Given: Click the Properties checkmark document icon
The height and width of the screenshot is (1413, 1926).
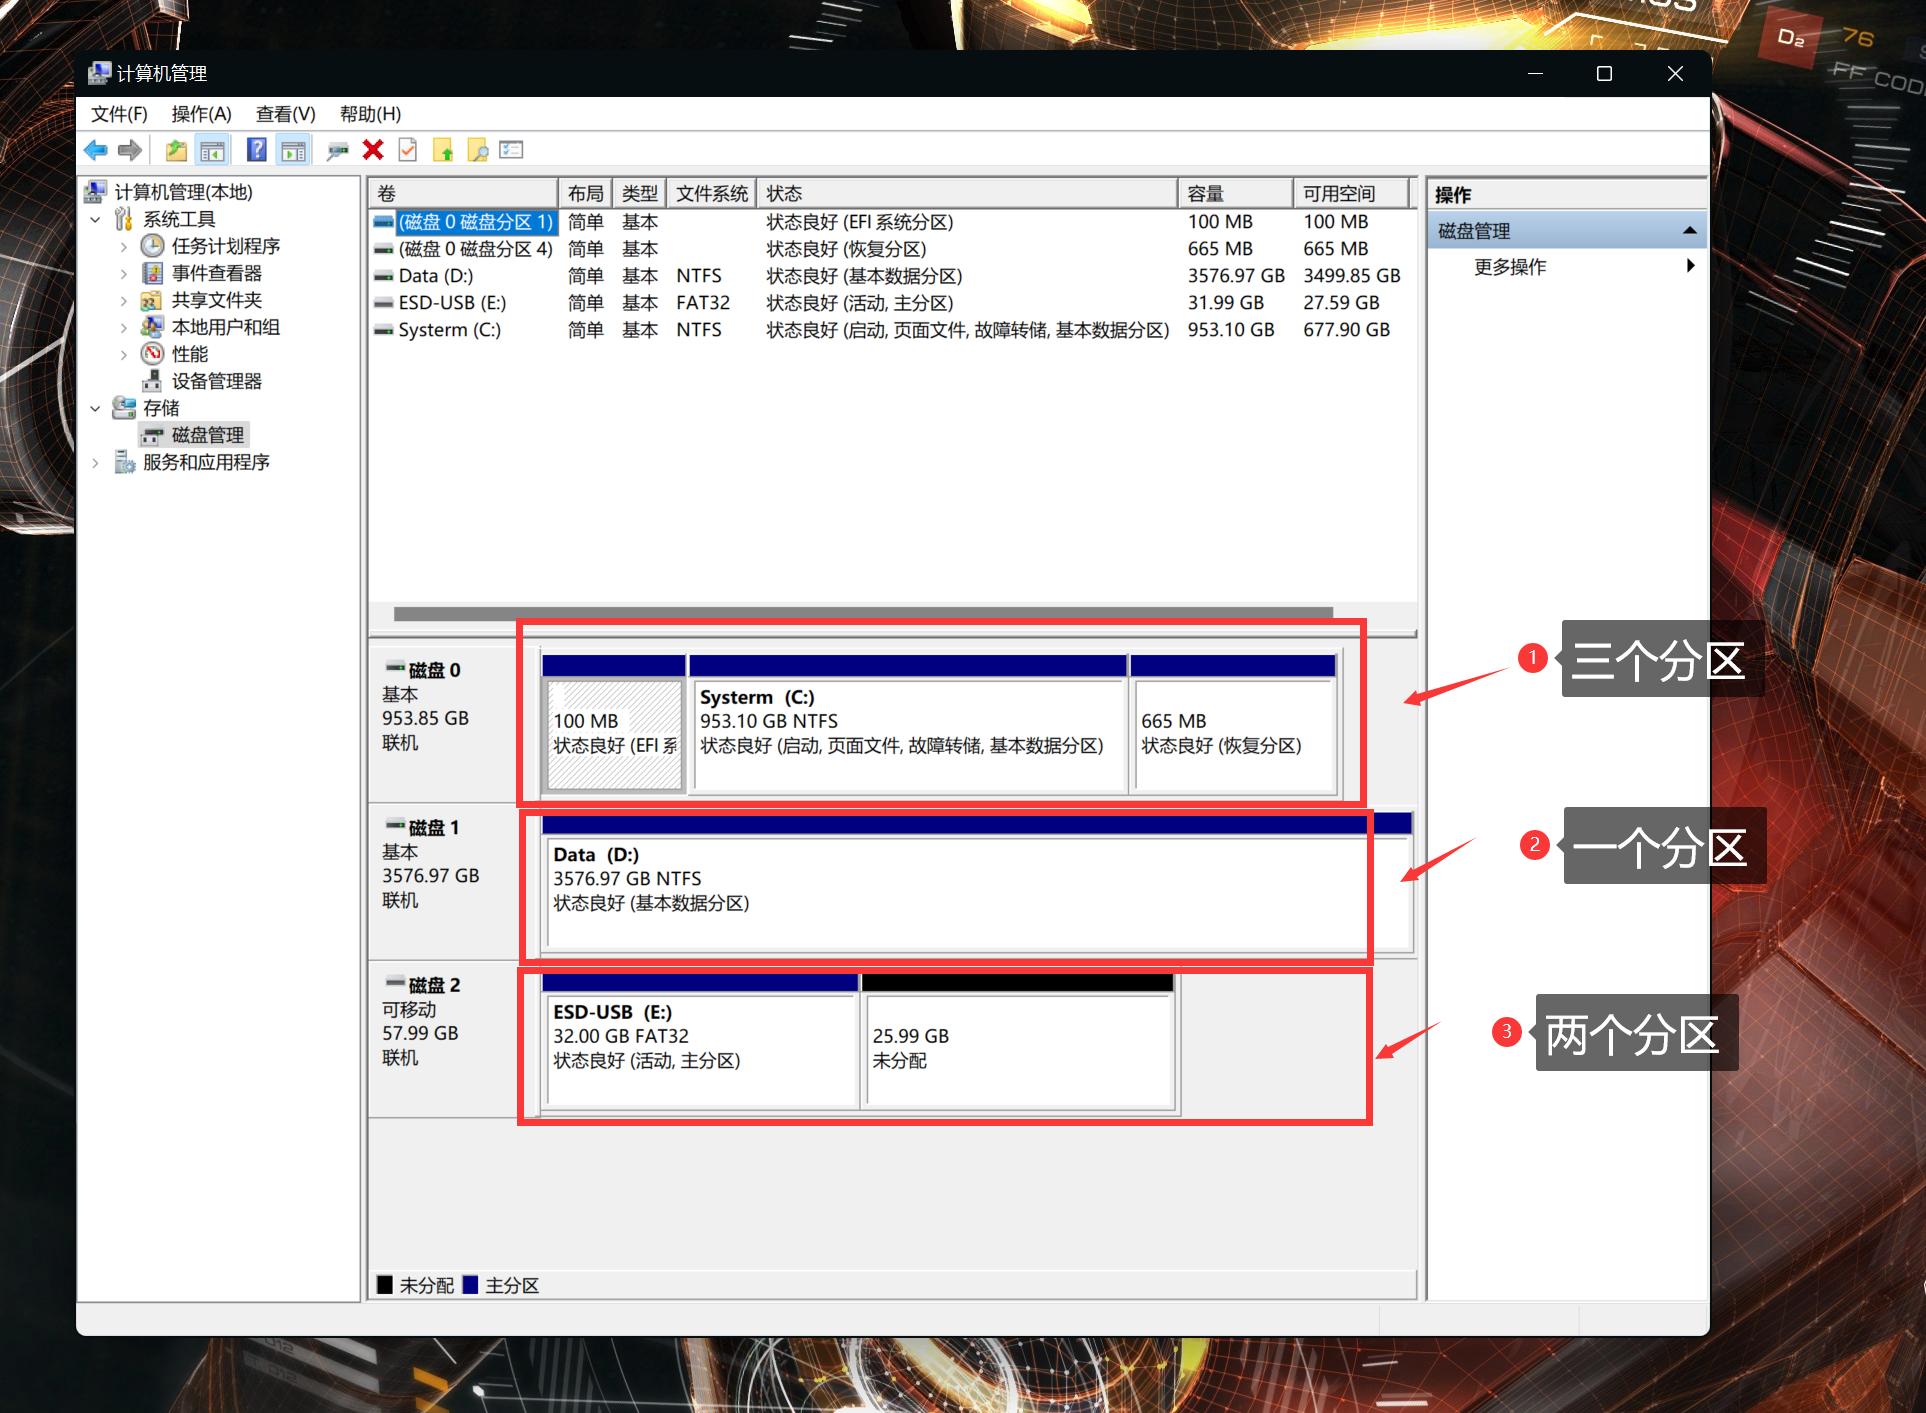Looking at the screenshot, I should click(407, 150).
